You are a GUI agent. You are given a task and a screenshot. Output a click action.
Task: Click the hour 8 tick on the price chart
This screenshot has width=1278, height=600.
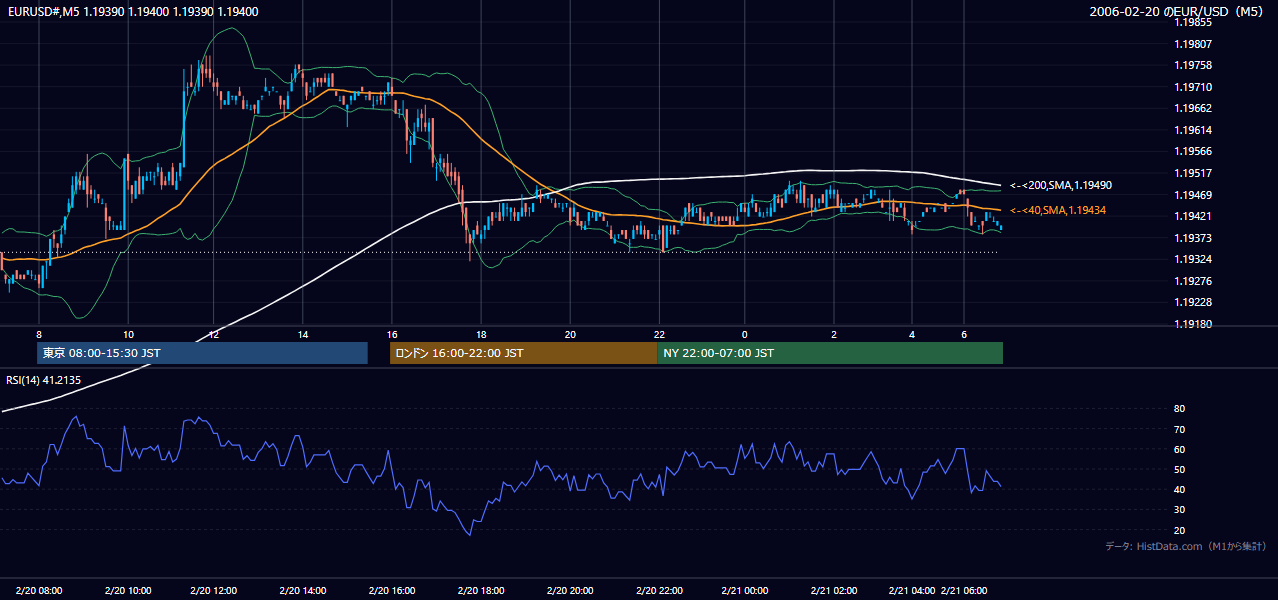38,334
